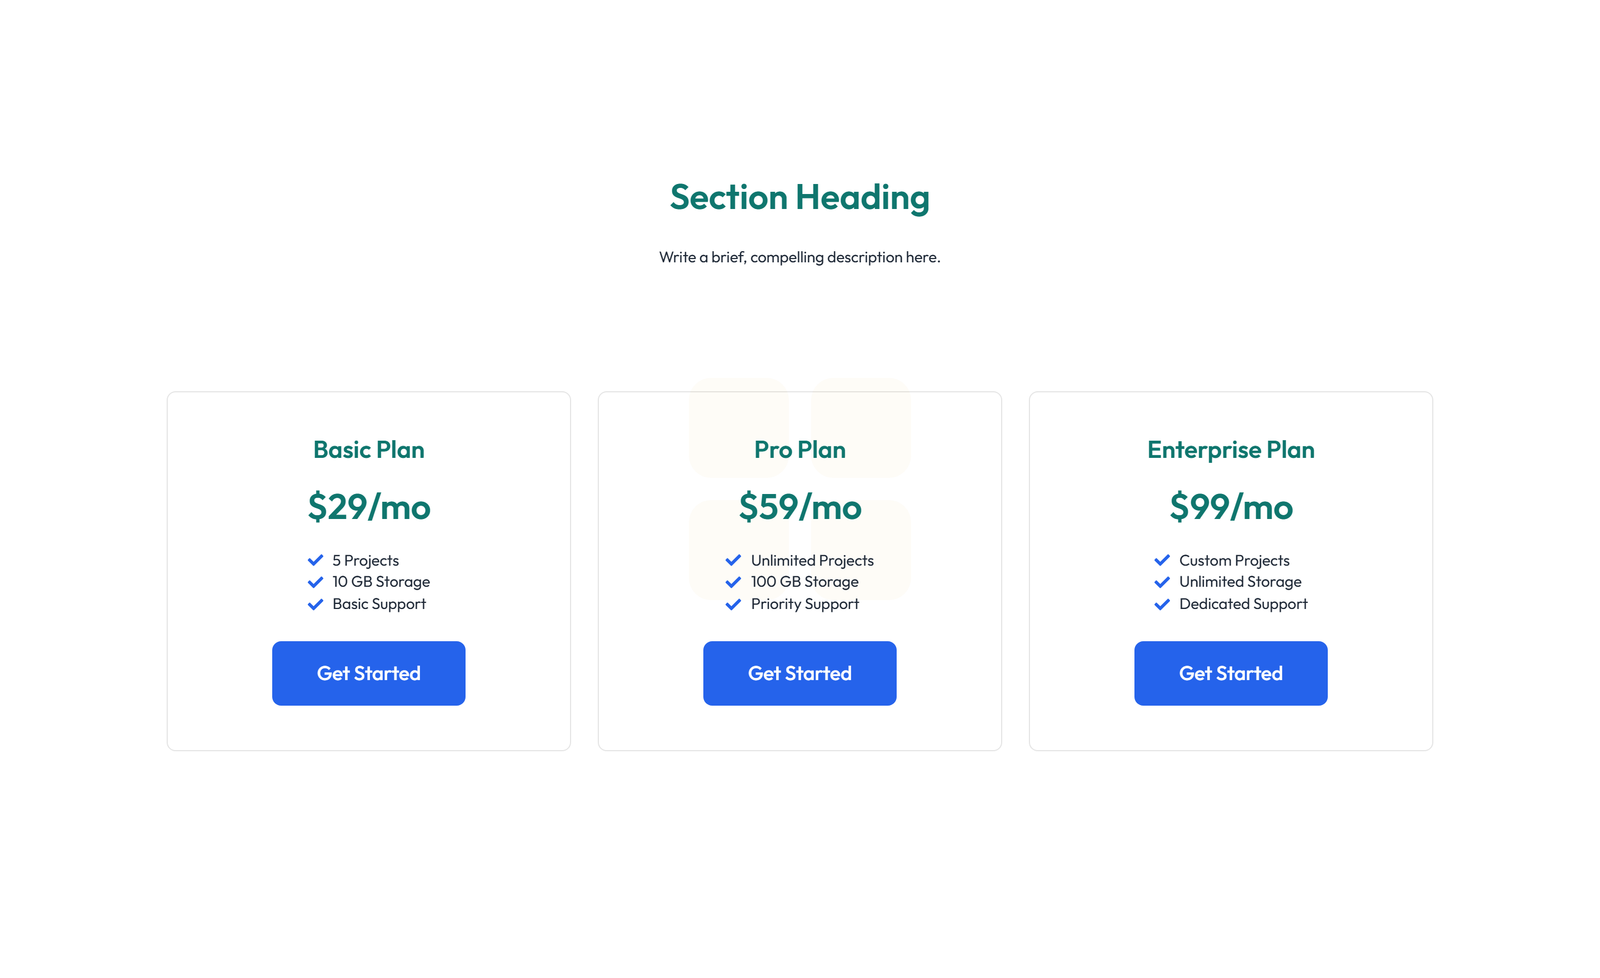Click the checkmark beside Unlimited Projects
This screenshot has height=978, width=1600.
[733, 560]
